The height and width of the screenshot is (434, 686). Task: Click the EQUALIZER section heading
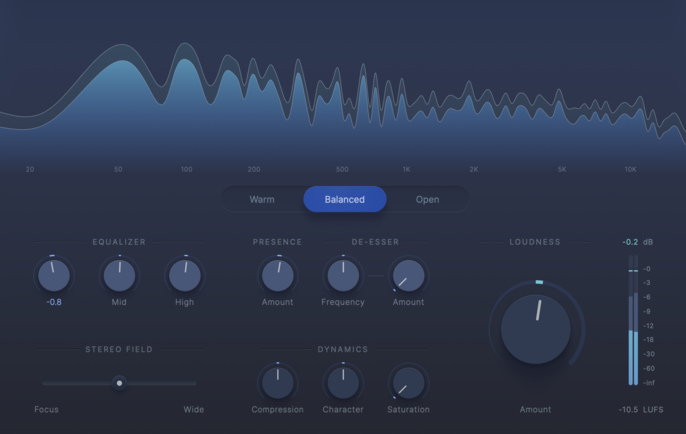click(119, 242)
